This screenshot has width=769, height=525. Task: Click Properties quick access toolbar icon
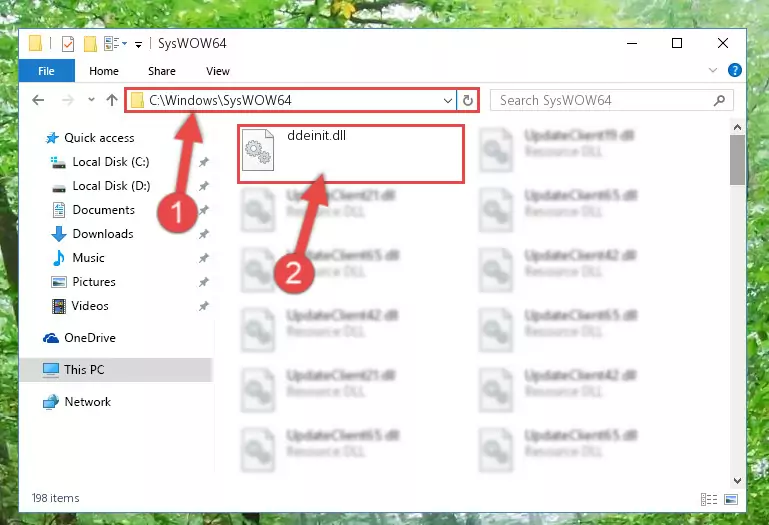[x=68, y=44]
